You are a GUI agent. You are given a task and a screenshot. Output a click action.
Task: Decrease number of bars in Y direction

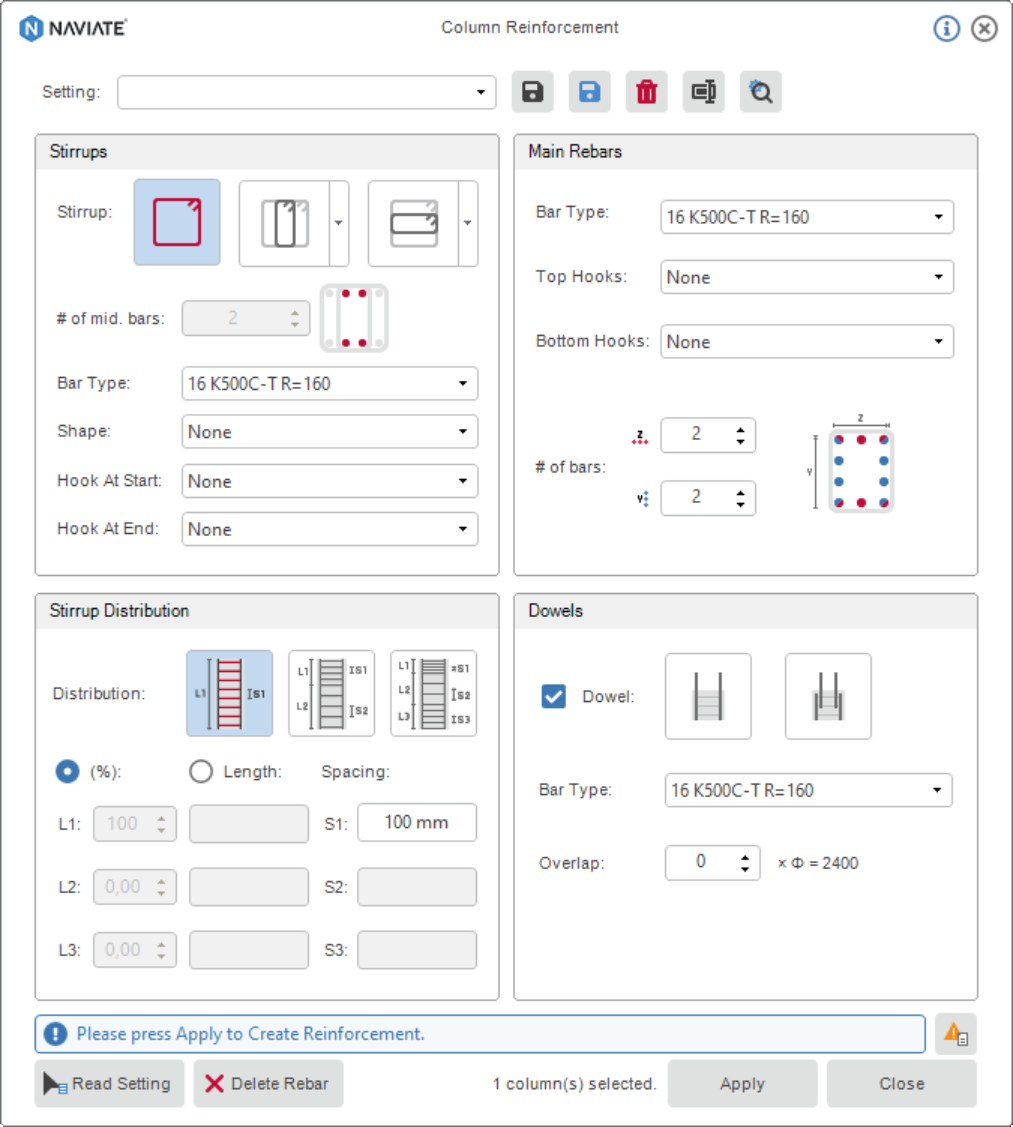[x=741, y=505]
